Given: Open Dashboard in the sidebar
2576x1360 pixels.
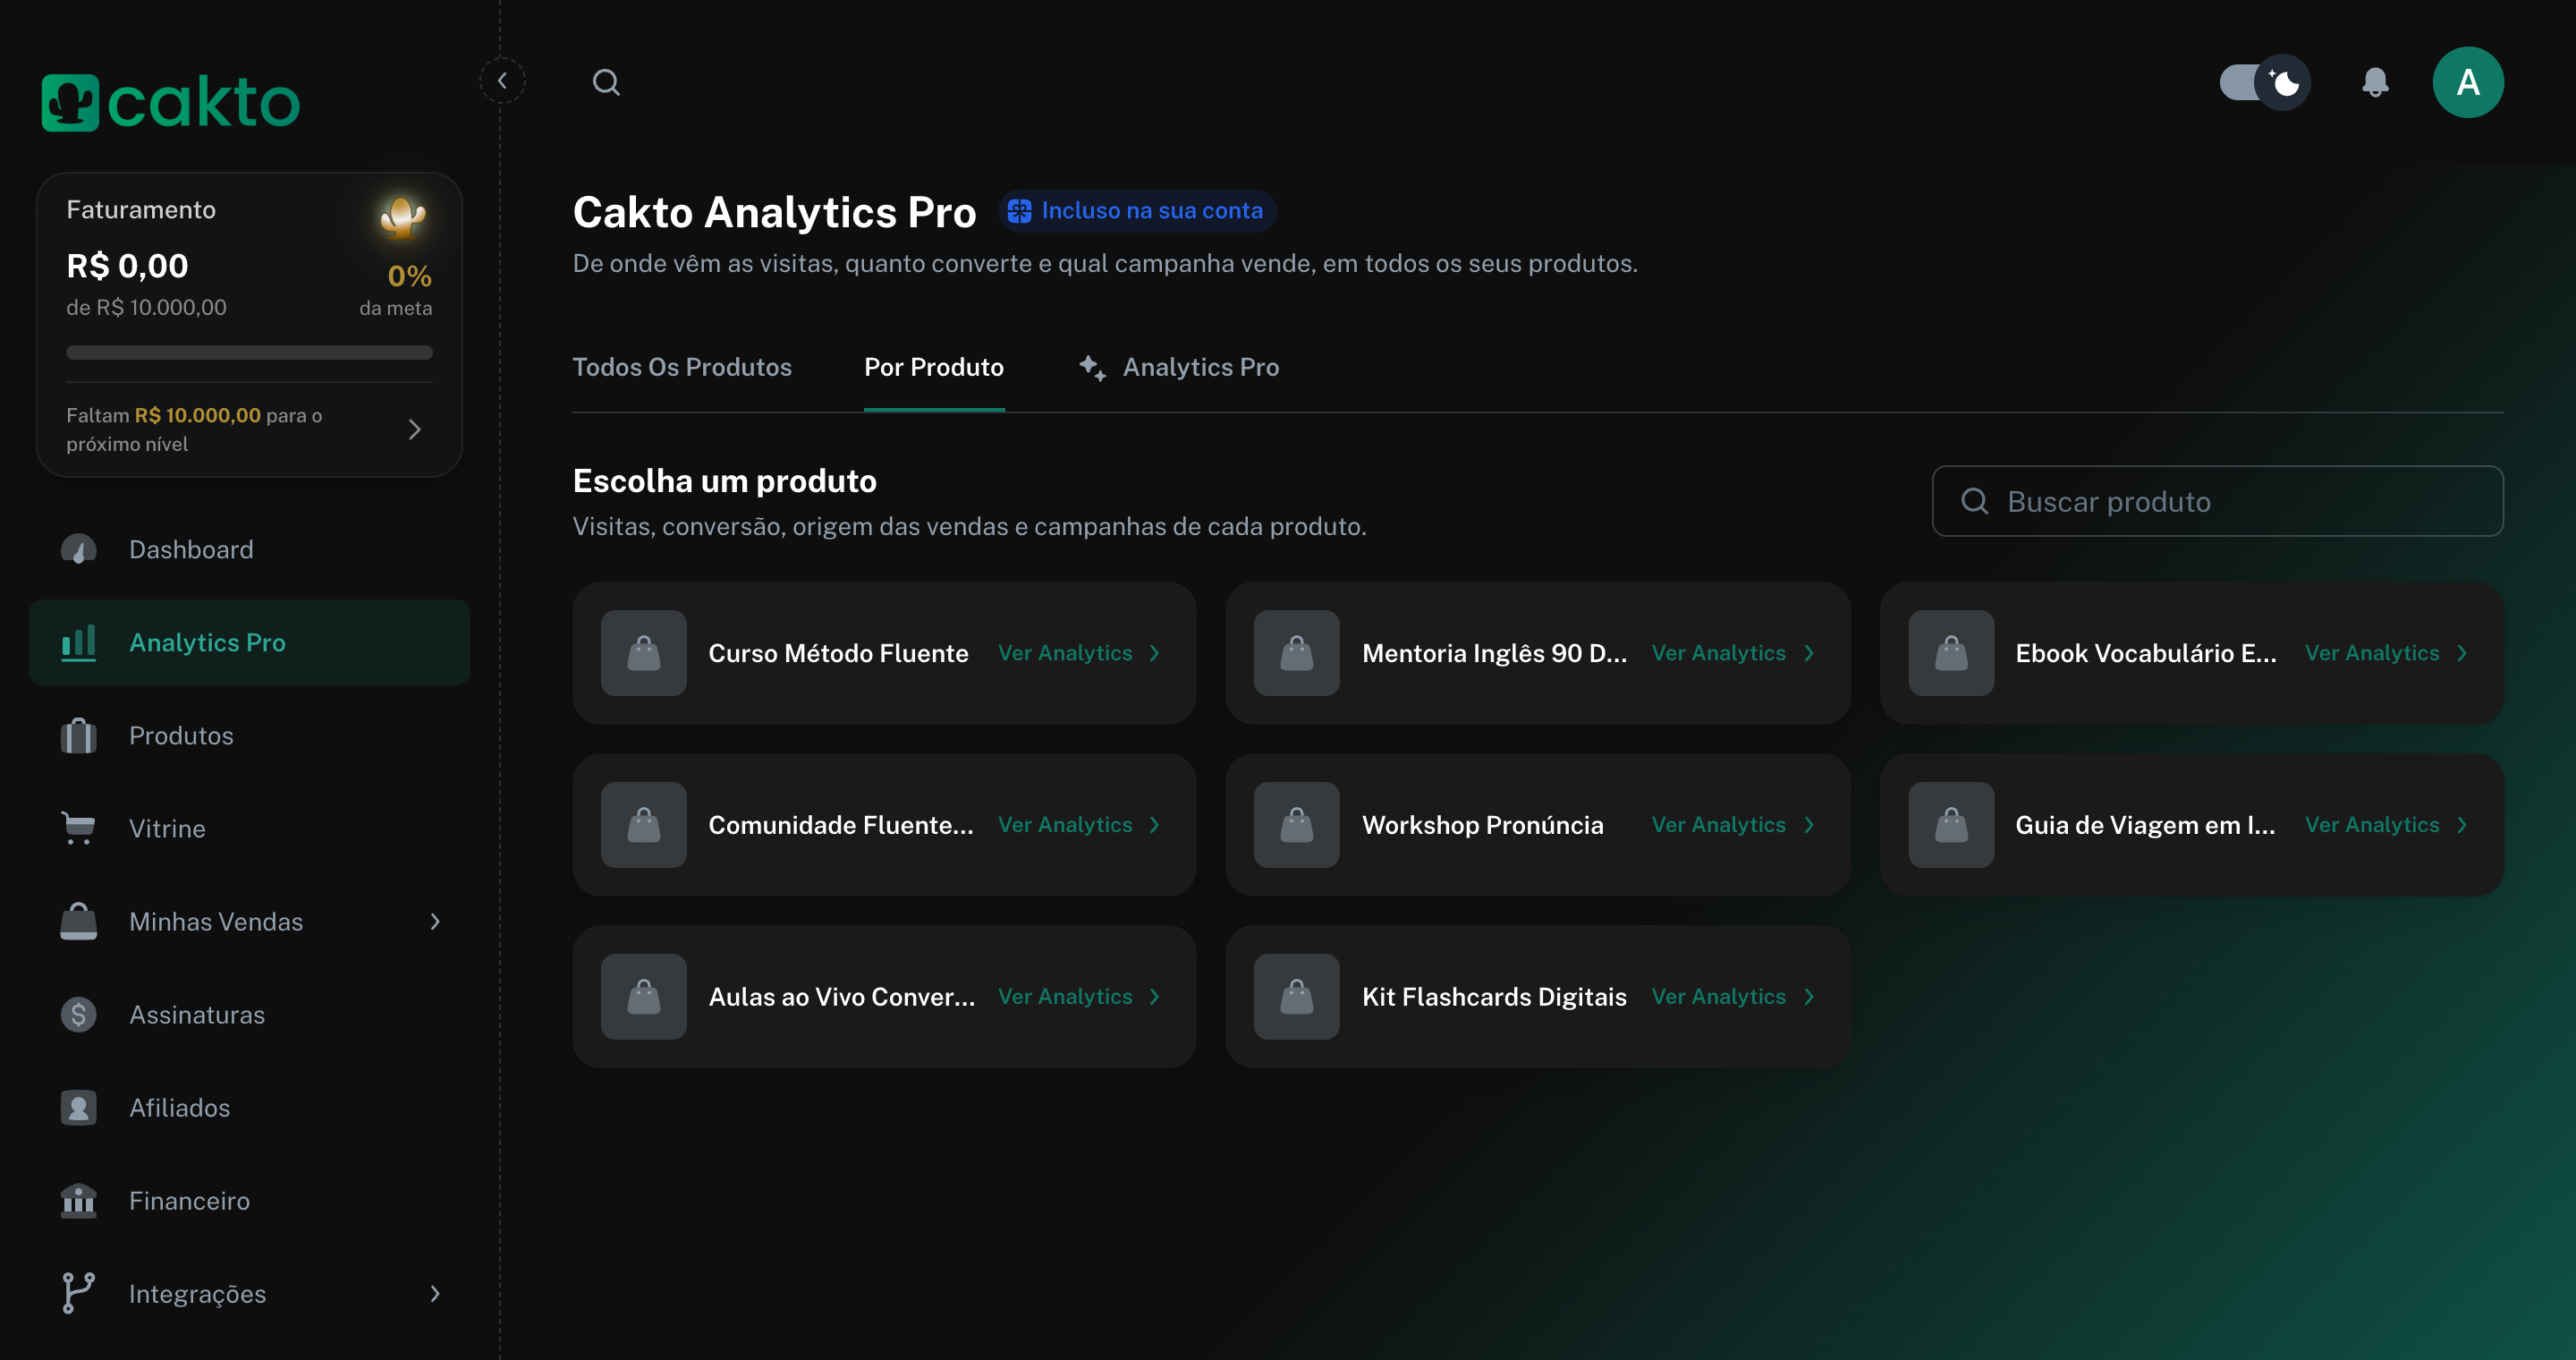Looking at the screenshot, I should click(249, 549).
